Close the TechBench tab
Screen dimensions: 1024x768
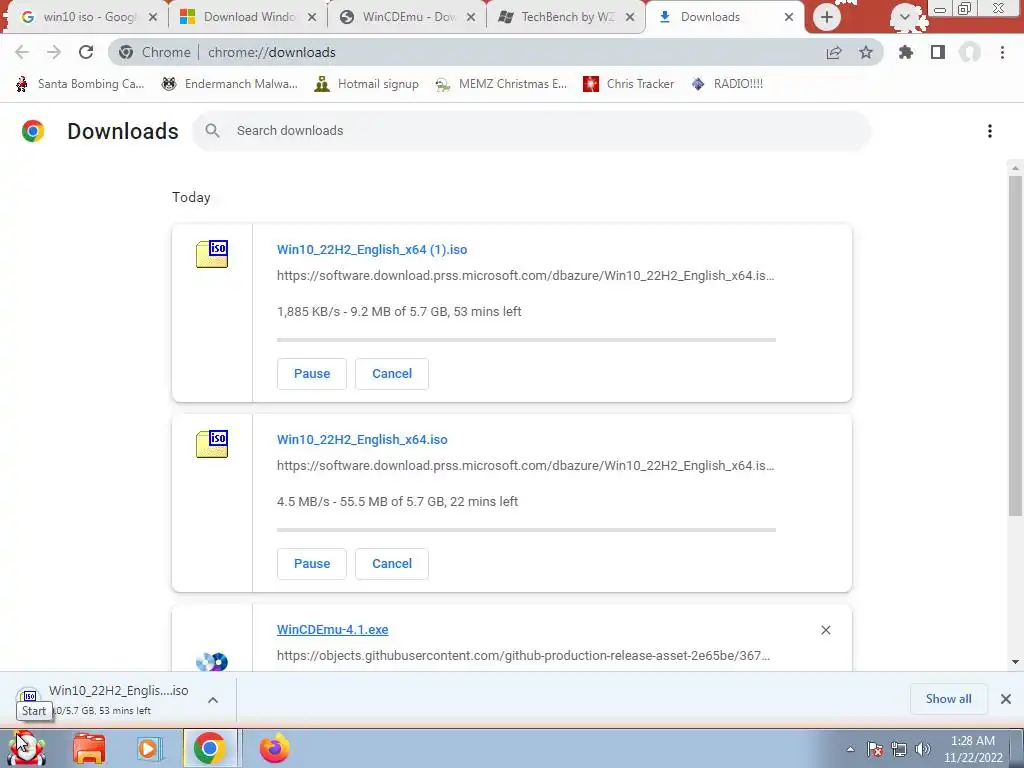(x=630, y=17)
